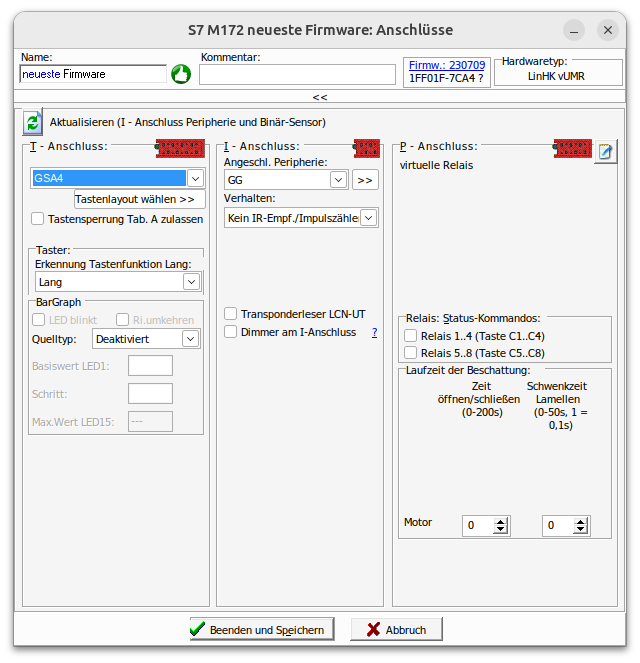Check Relais 1..4 (Taste C1..C4)

pos(410,337)
